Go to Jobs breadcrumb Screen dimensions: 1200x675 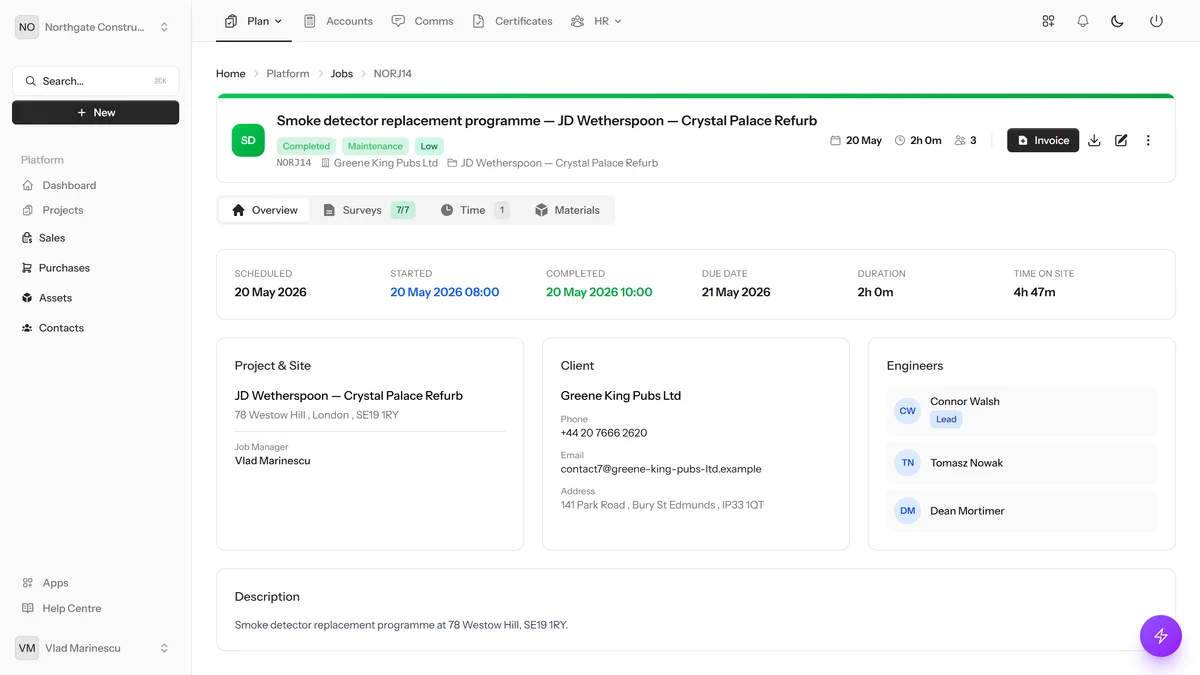(342, 74)
